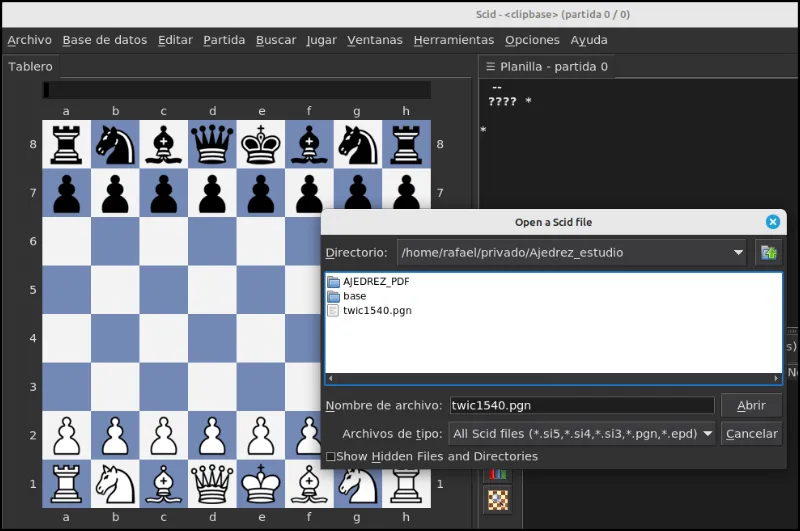Open the Ventanas menu
This screenshot has height=531, width=800.
pyautogui.click(x=375, y=40)
